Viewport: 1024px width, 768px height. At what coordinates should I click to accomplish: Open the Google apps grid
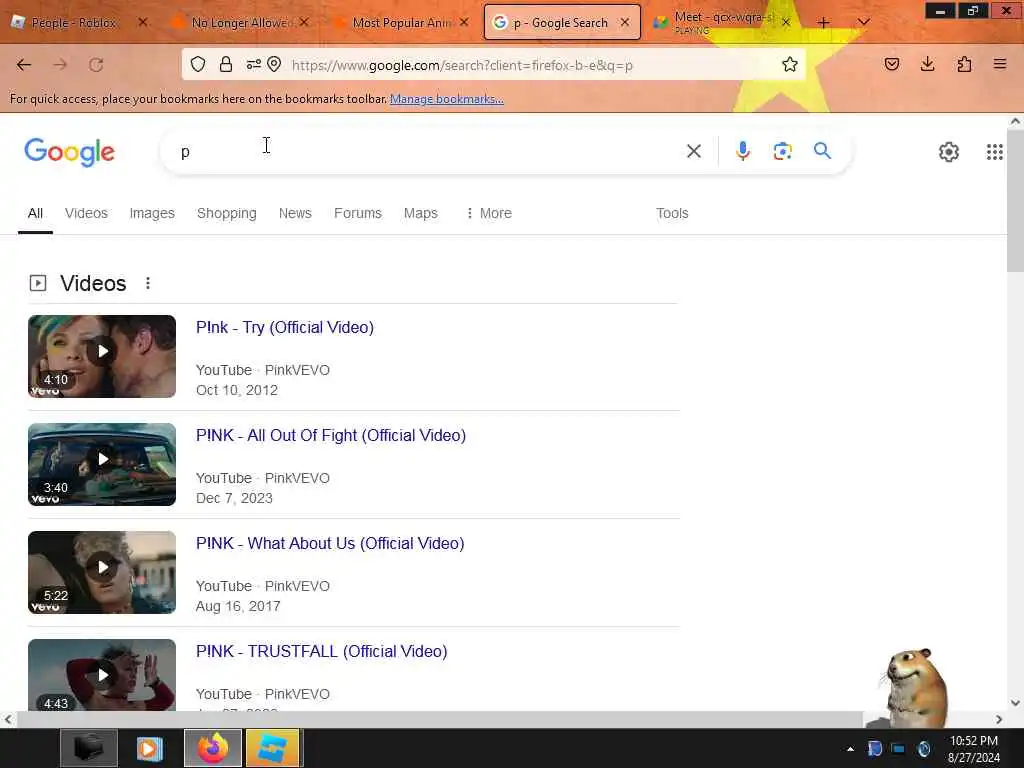[995, 152]
